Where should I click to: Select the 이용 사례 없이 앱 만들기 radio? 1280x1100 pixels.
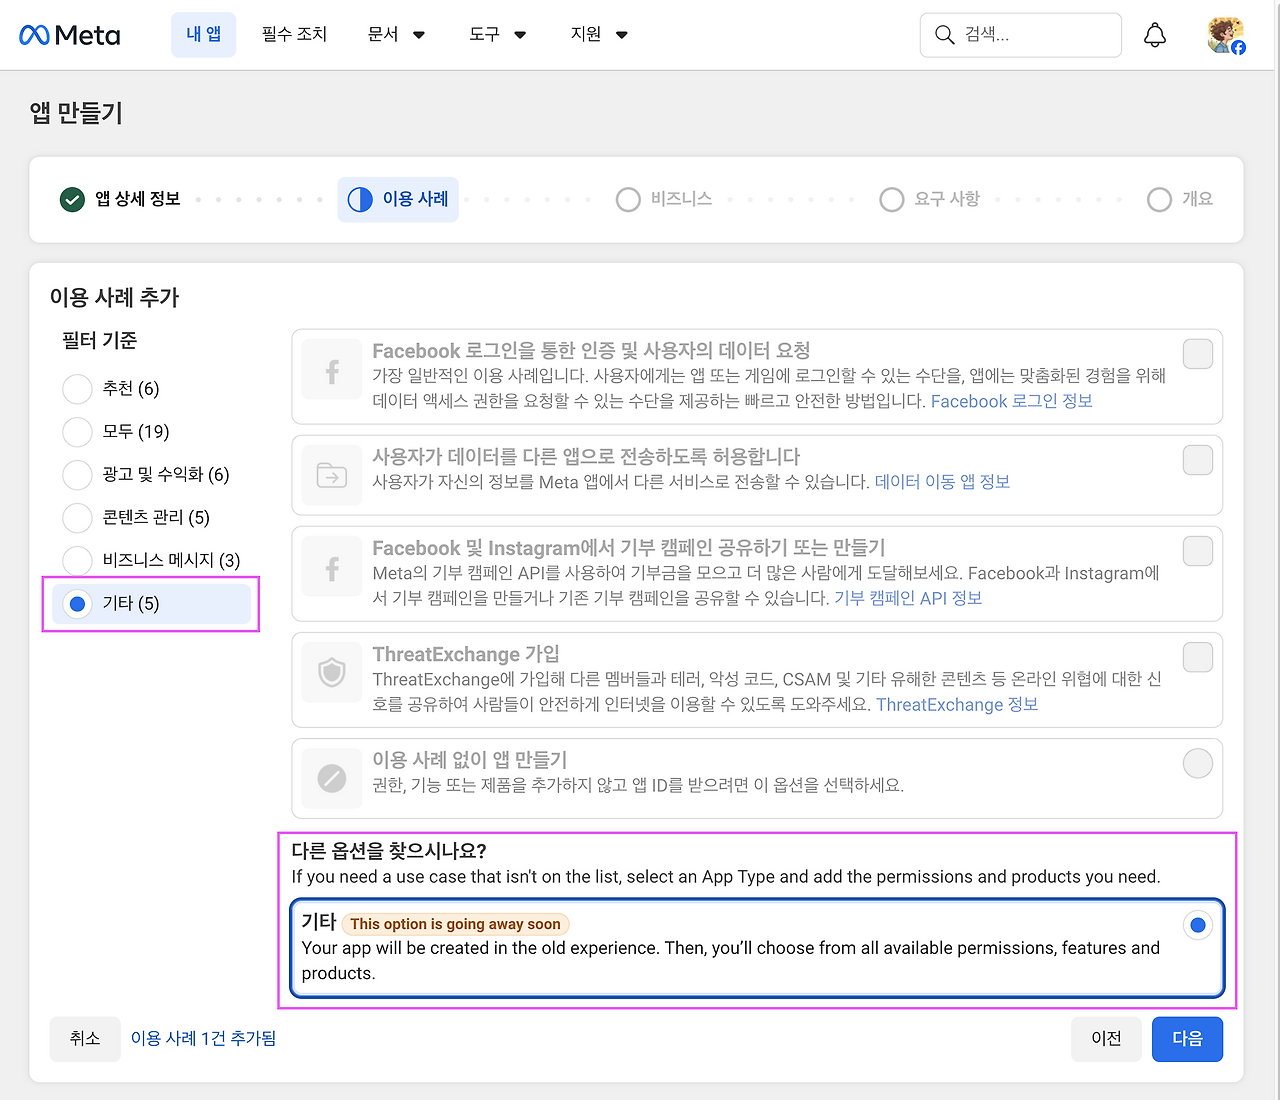pos(1198,763)
